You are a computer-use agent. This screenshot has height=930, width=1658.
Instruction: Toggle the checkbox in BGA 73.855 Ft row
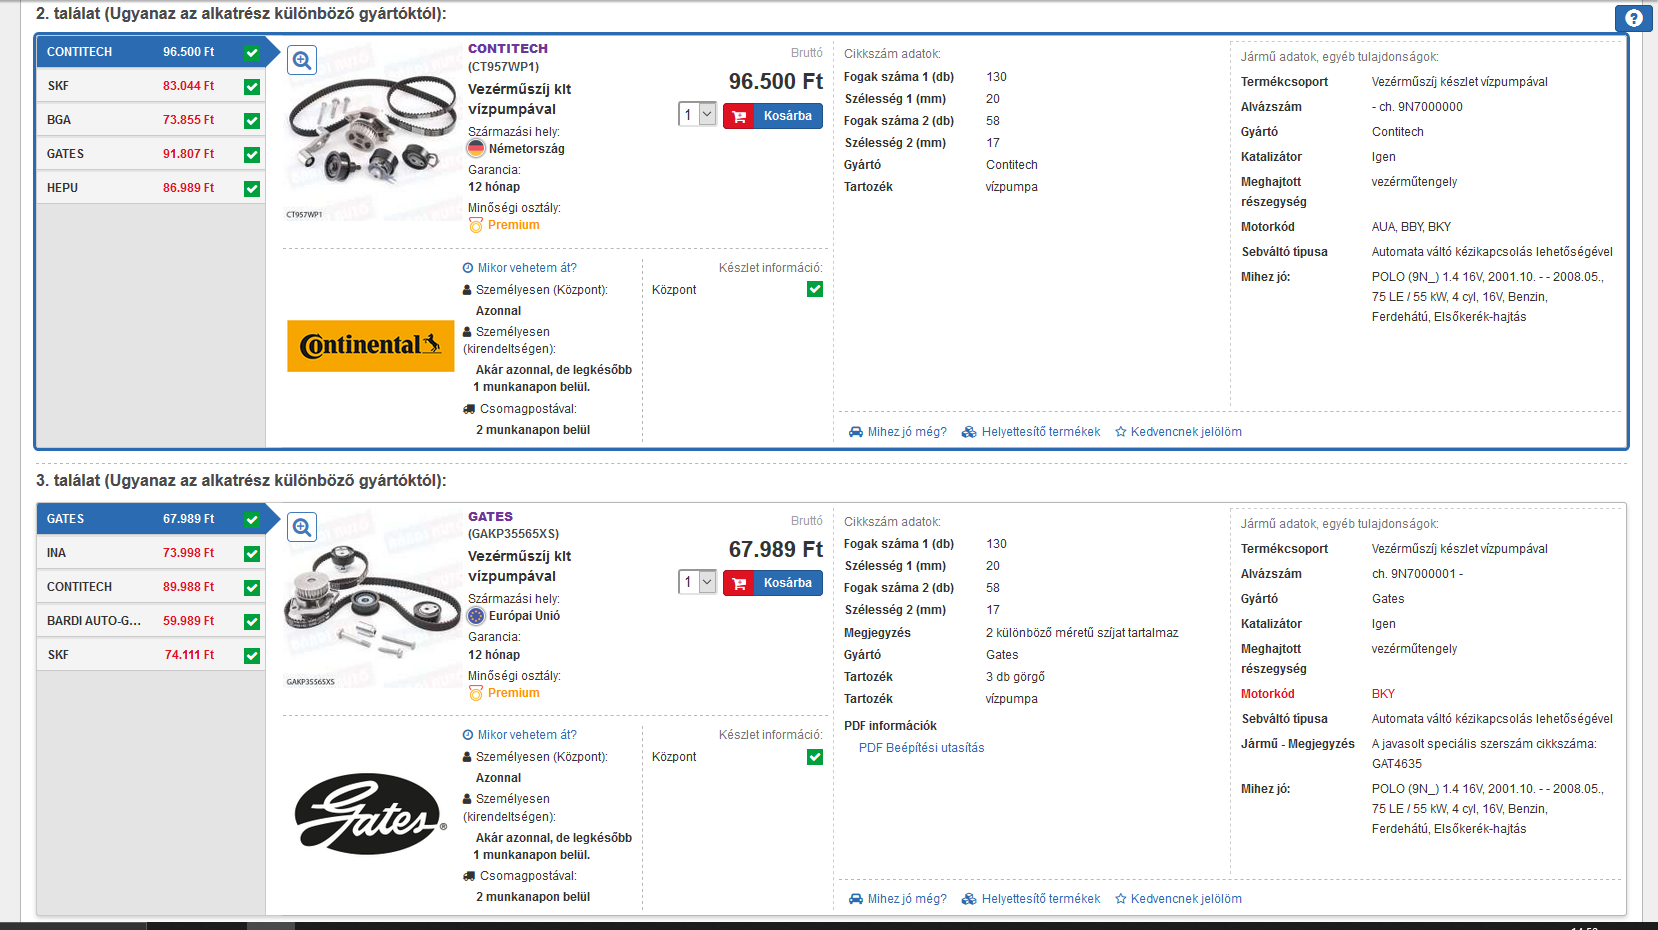252,121
